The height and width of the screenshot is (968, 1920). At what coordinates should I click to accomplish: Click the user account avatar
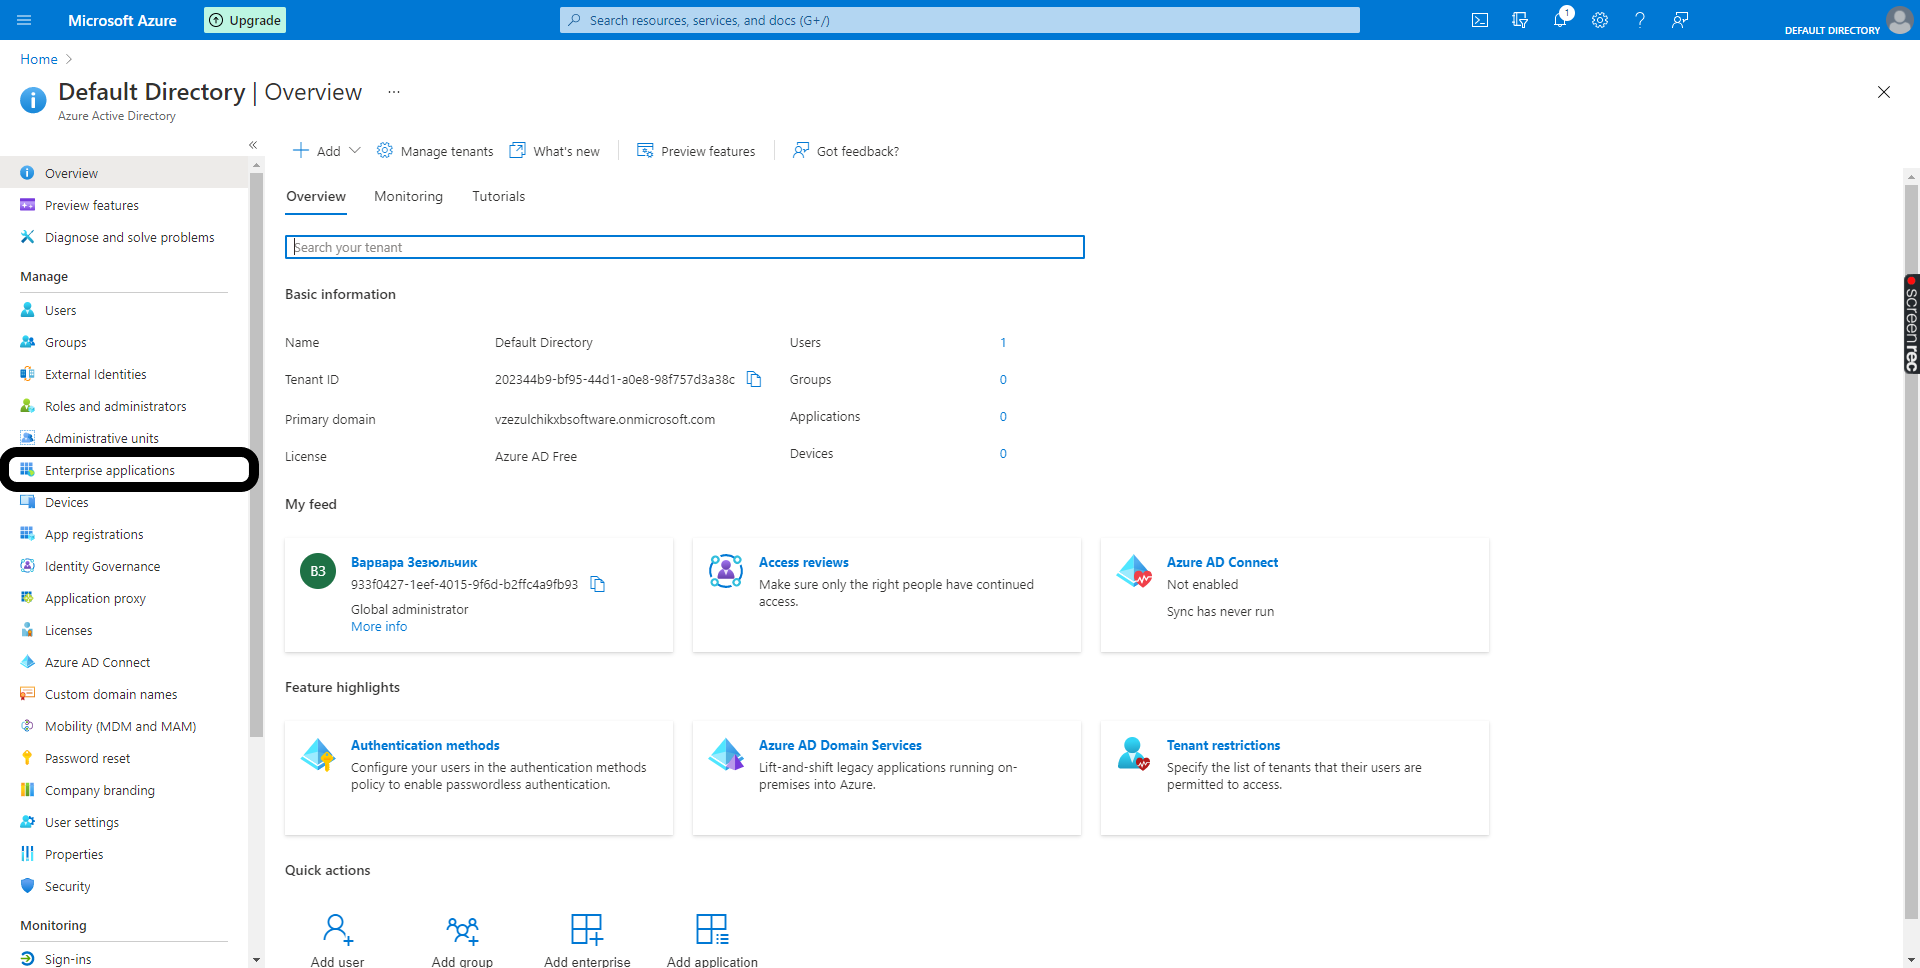pyautogui.click(x=1899, y=19)
